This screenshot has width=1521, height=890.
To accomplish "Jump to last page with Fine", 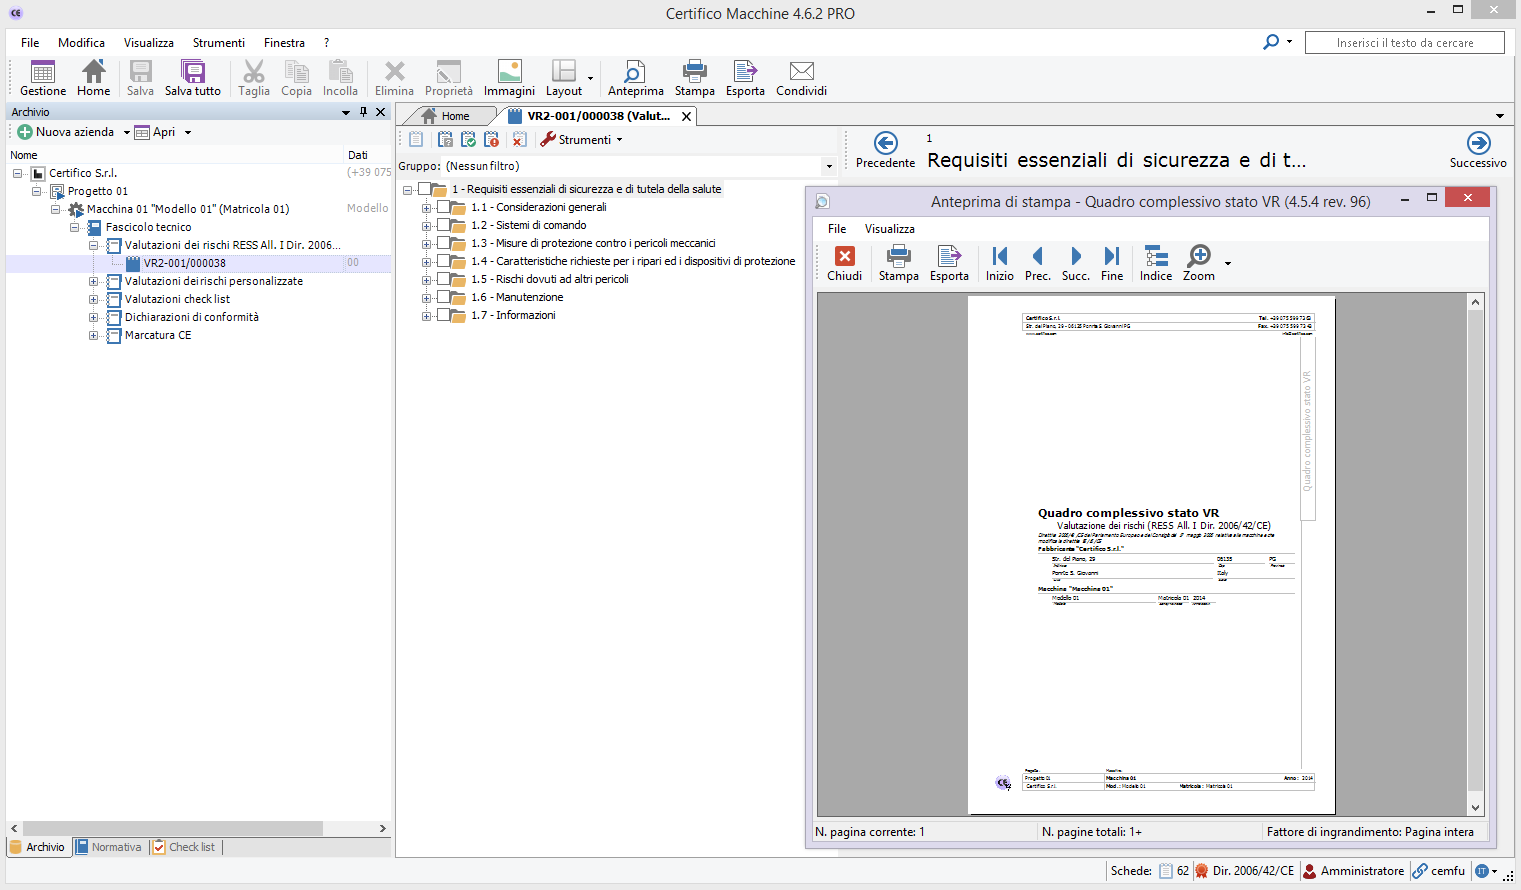I will [1111, 263].
